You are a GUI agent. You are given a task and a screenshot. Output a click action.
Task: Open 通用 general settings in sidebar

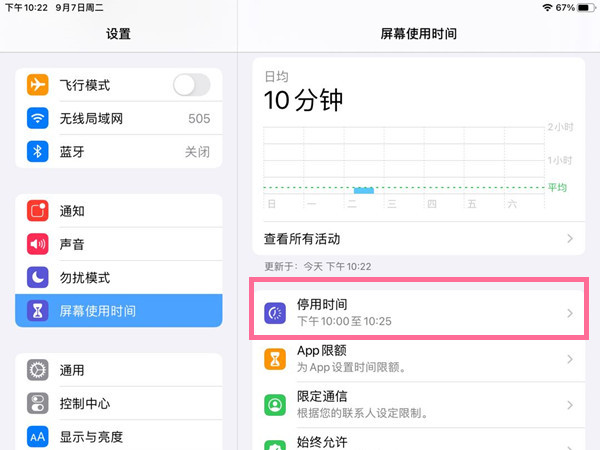point(118,370)
